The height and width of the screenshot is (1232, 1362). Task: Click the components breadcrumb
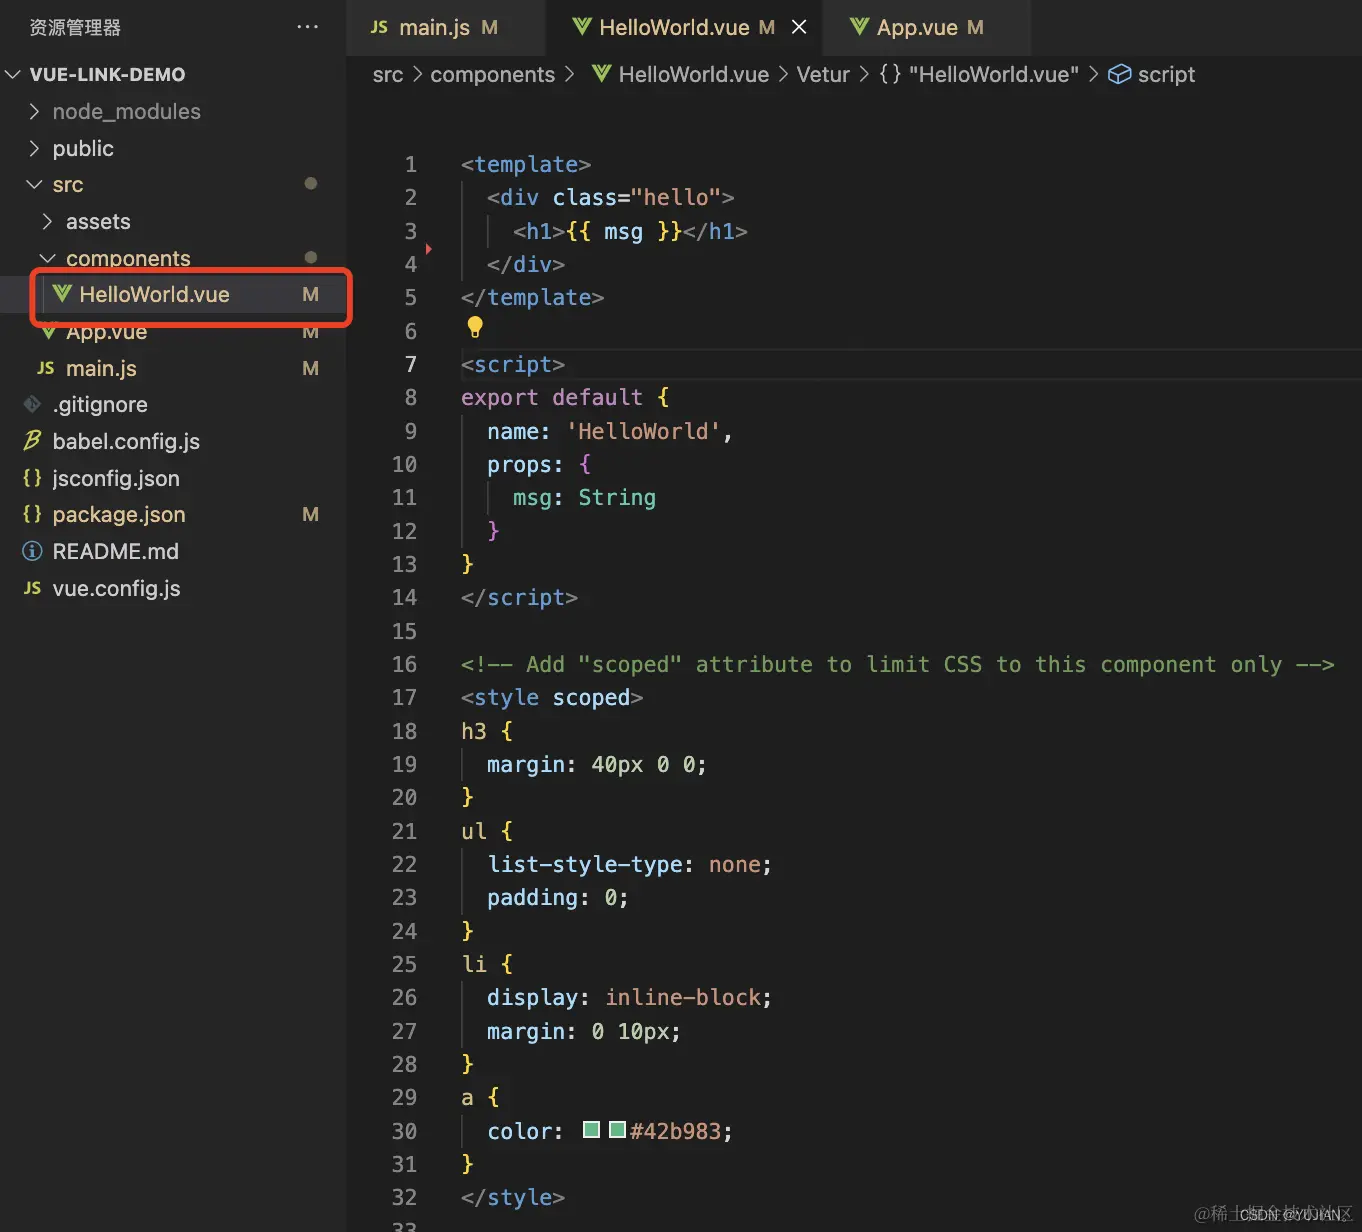492,75
